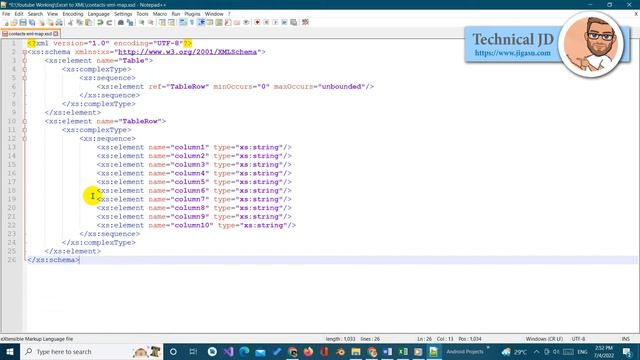The width and height of the screenshot is (640, 360).
Task: Collapse the TableRow element fold on line 10
Action: [25, 121]
